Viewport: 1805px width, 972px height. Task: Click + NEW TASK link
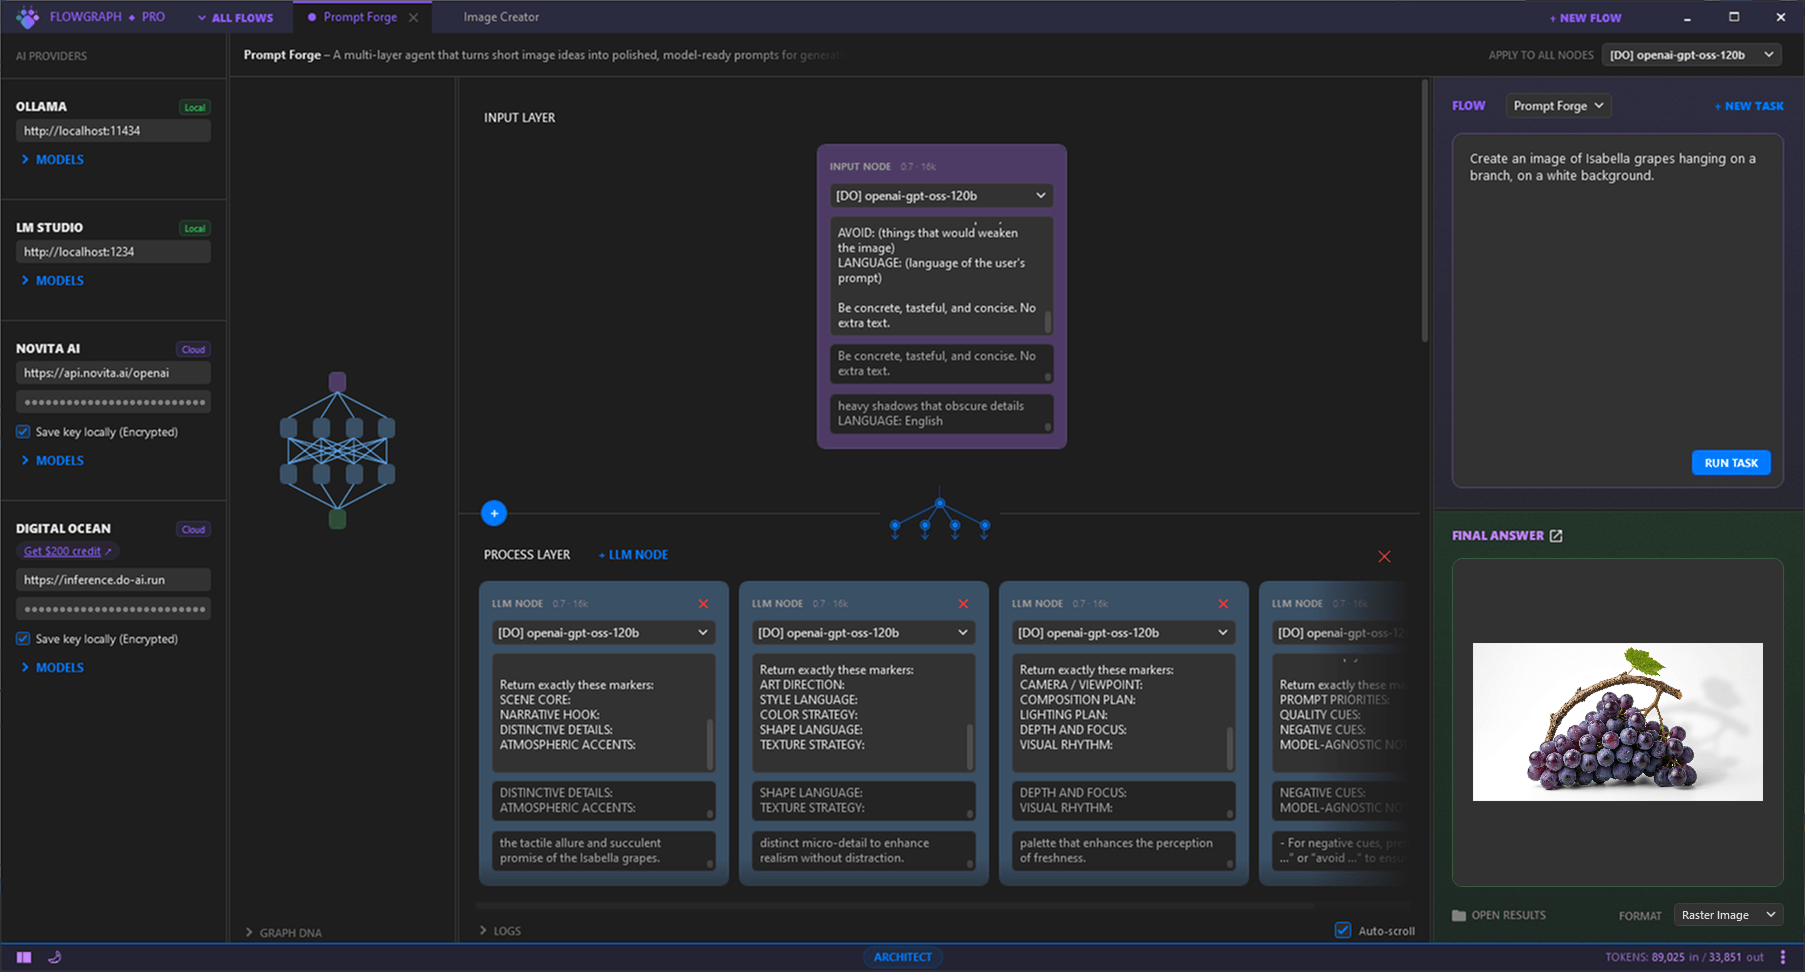click(x=1749, y=106)
